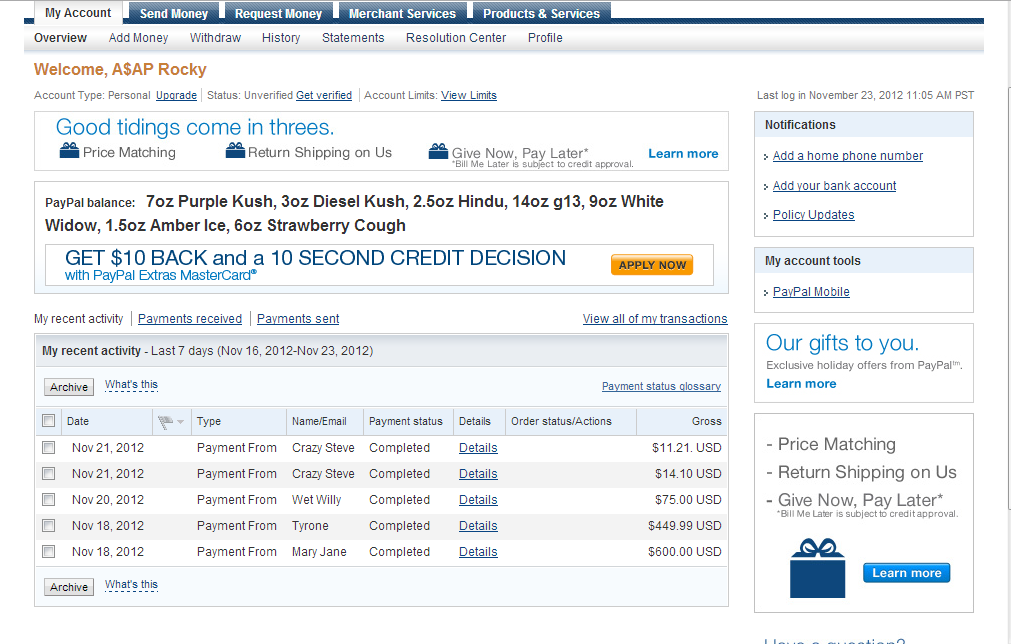Screen dimensions: 1011x644
Task: Click the gift icon beside Price Matching
Action: tap(69, 150)
